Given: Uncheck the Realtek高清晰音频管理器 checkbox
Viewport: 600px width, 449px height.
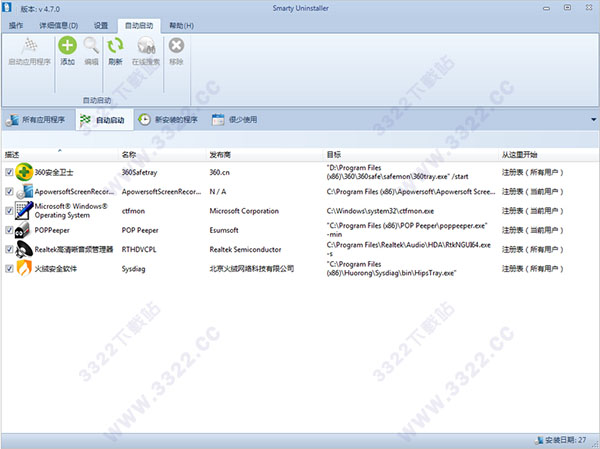Looking at the screenshot, I should coord(9,249).
